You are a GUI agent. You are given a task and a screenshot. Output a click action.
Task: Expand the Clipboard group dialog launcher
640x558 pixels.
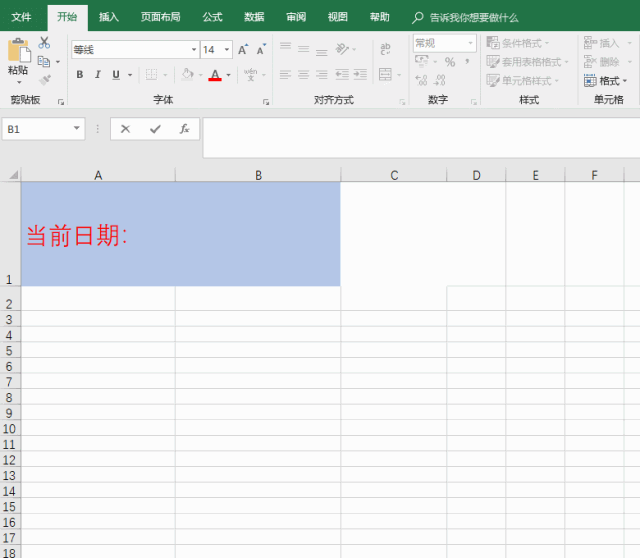click(x=61, y=102)
